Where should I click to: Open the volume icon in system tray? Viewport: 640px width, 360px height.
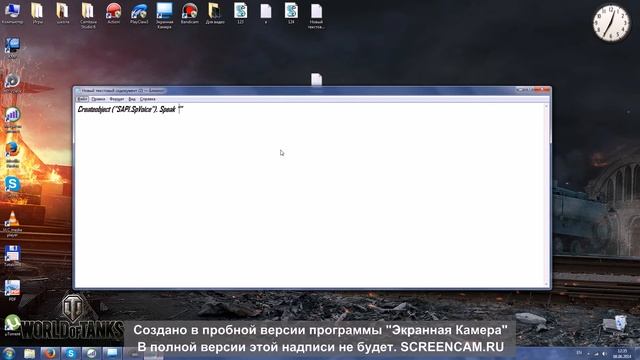pyautogui.click(x=605, y=353)
